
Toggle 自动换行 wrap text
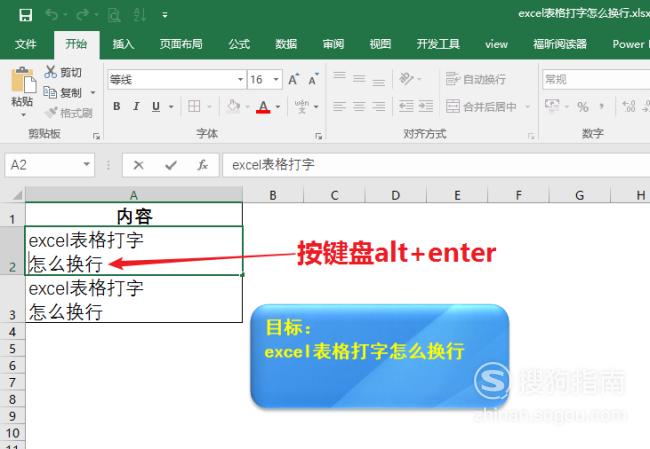[x=475, y=79]
